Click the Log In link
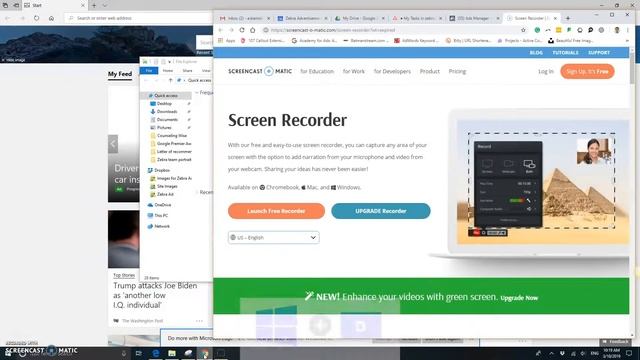Viewport: 640px width, 360px height. pyautogui.click(x=546, y=71)
